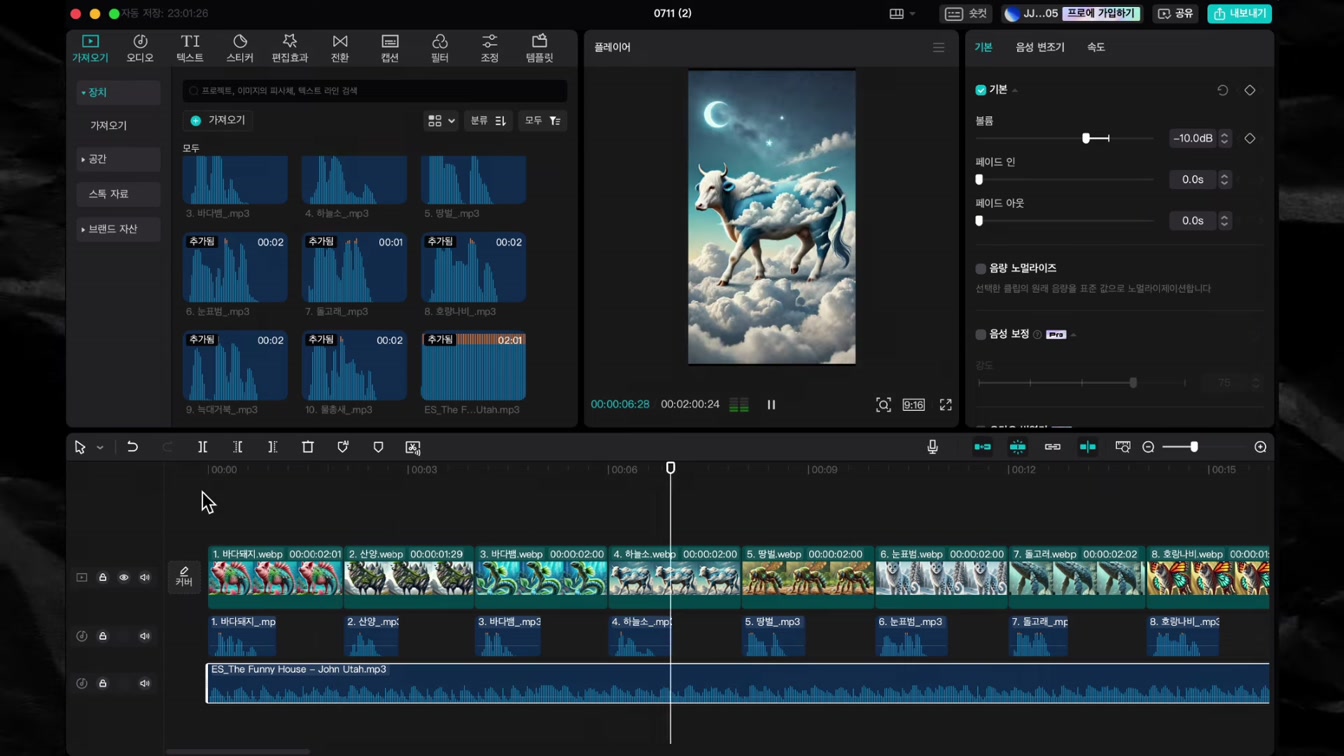Click the delete-left trim icon
1344x756 pixels.
pos(237,447)
